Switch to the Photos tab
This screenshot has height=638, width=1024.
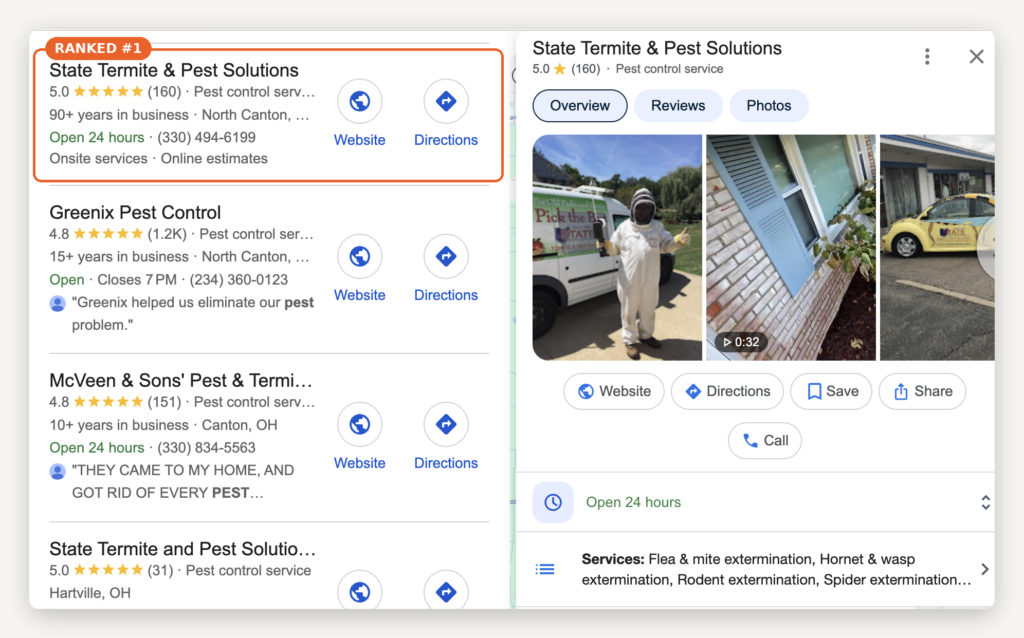tap(769, 106)
